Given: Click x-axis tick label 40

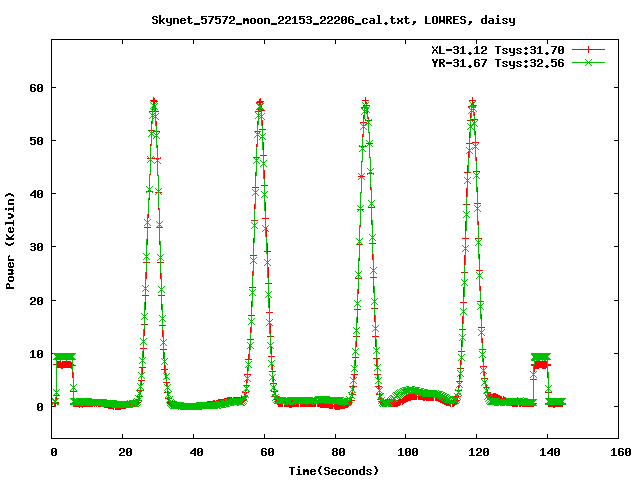Looking at the screenshot, I should pos(196,452).
